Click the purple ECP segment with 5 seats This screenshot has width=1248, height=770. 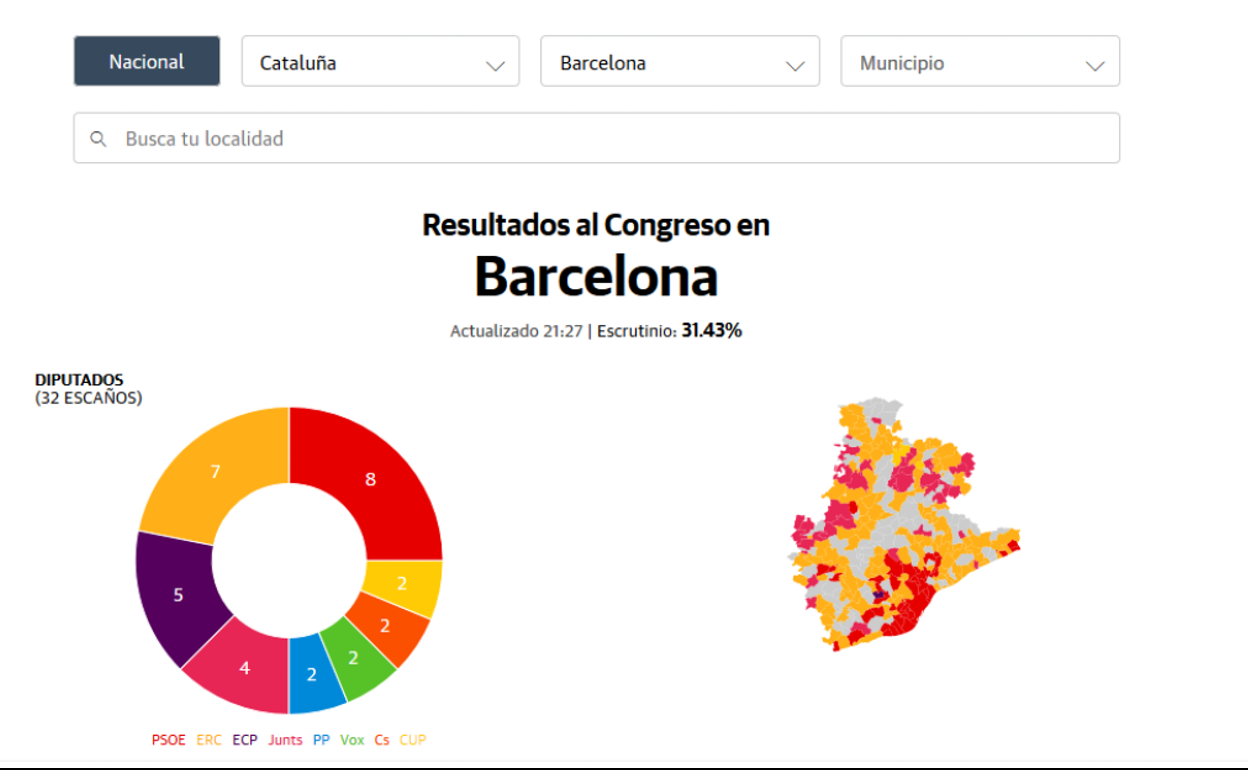[x=178, y=595]
